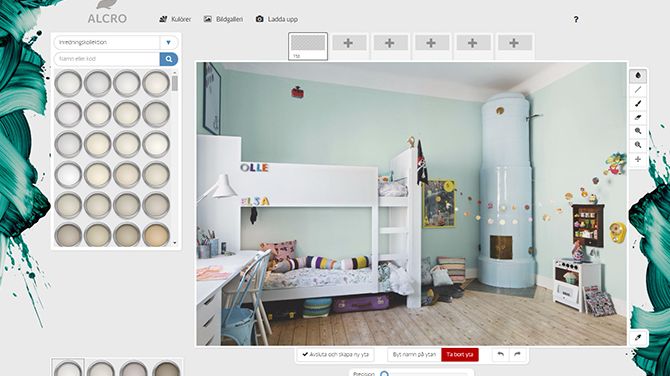The height and width of the screenshot is (376, 670).
Task: Open the Ladda upp menu
Action: click(x=276, y=19)
